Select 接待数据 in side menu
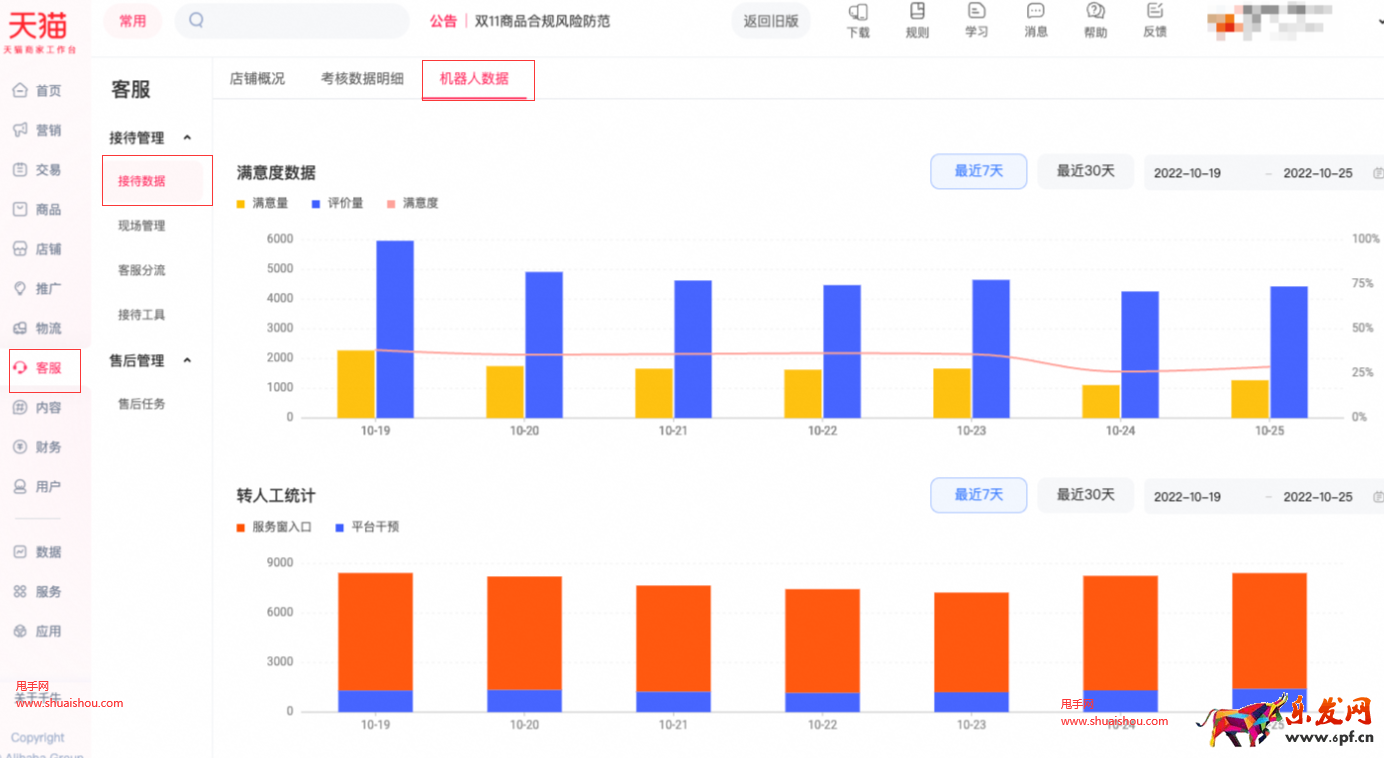This screenshot has width=1384, height=758. tap(142, 181)
